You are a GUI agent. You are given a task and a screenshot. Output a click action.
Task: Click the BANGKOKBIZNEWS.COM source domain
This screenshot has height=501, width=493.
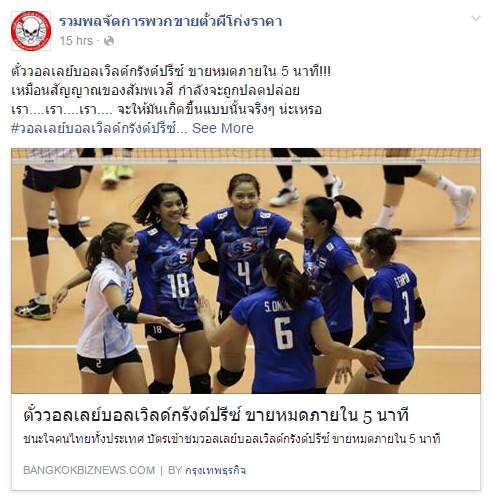coord(89,470)
